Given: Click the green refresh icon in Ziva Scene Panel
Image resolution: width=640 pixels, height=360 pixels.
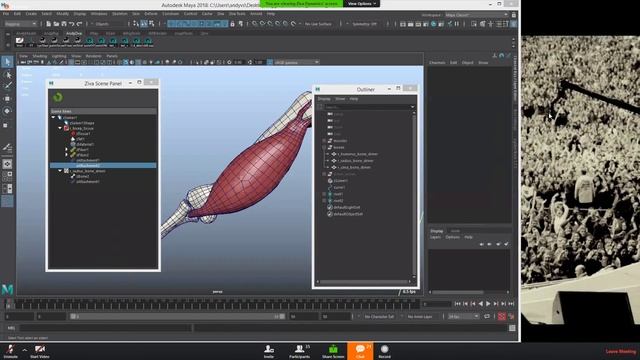Looking at the screenshot, I should point(58,97).
